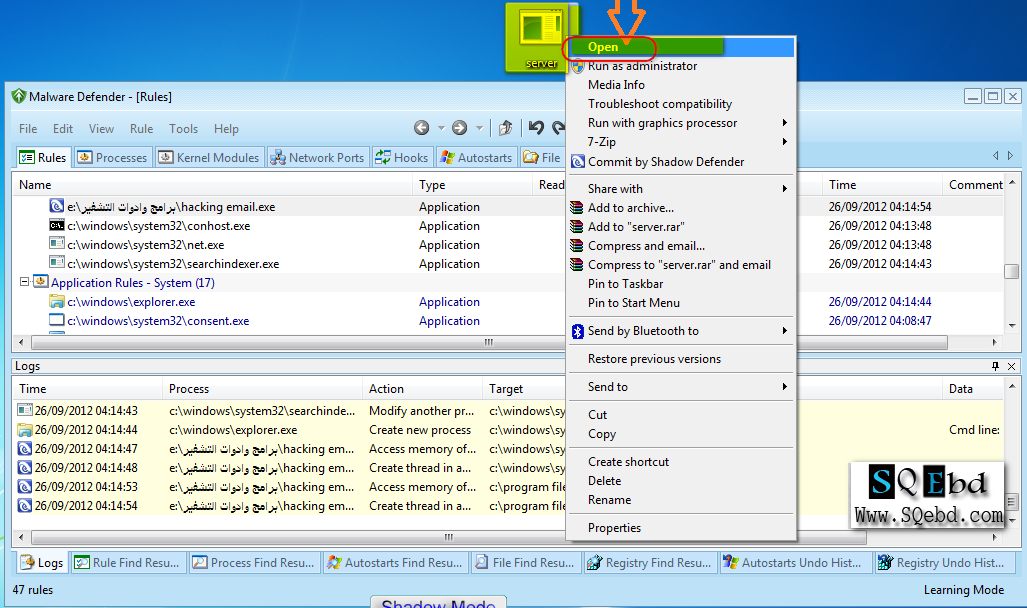1027x608 pixels.
Task: Click Properties in the context menu
Action: [614, 528]
